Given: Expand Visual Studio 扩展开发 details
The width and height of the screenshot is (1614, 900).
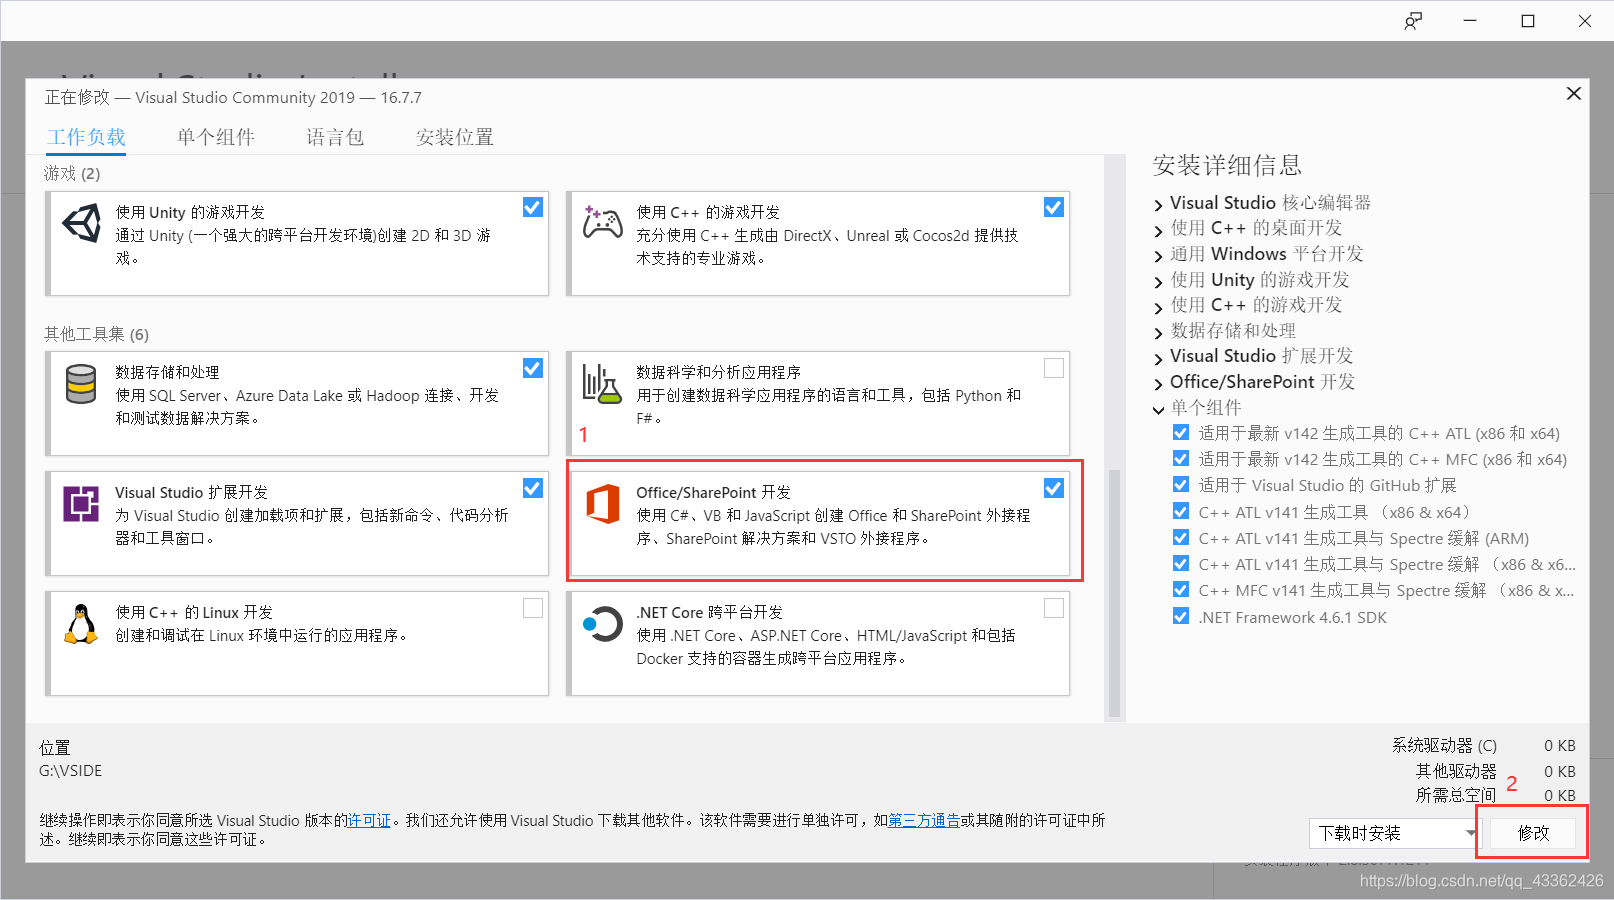Looking at the screenshot, I should tap(1159, 357).
